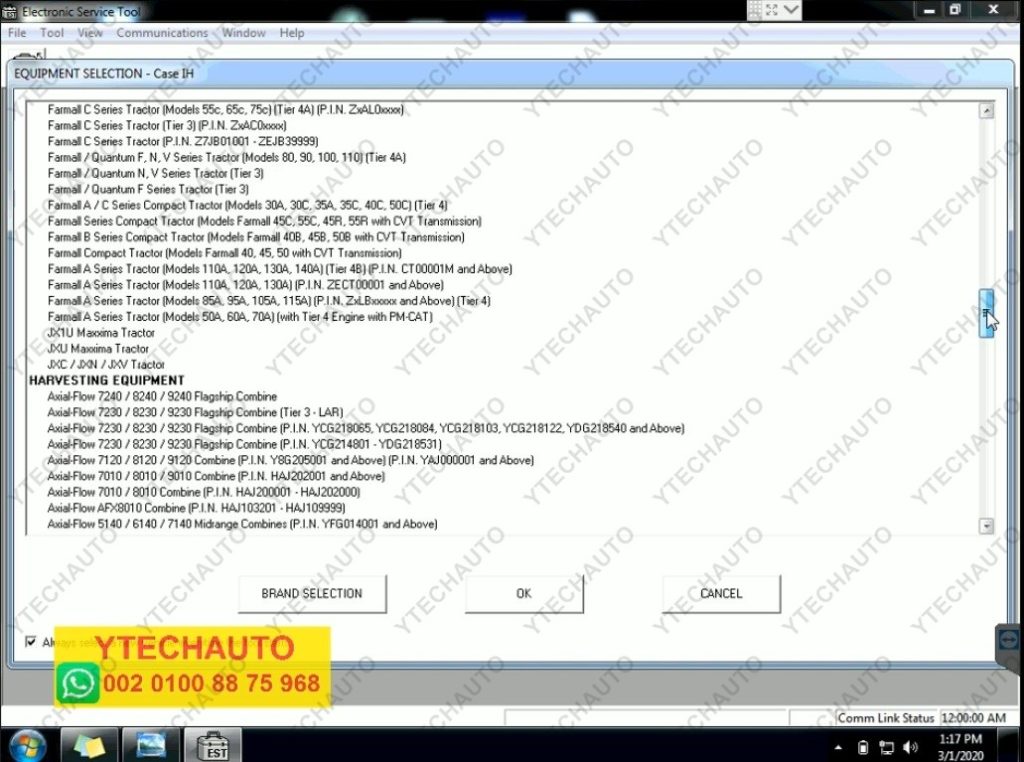Select Farmall A Series 85A, 95A, 105A, 115A row

coord(269,301)
